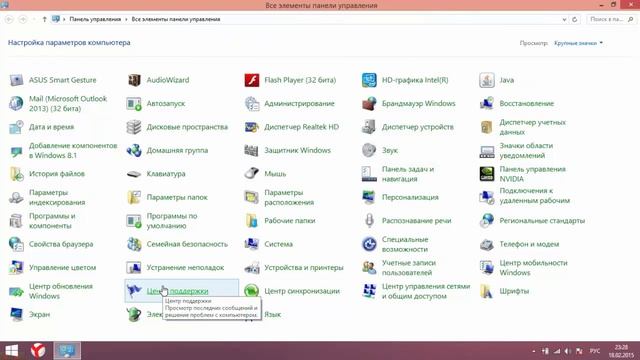The height and width of the screenshot is (360, 640).
Task: Open the Учетные записи пользователей link
Action: point(409,268)
